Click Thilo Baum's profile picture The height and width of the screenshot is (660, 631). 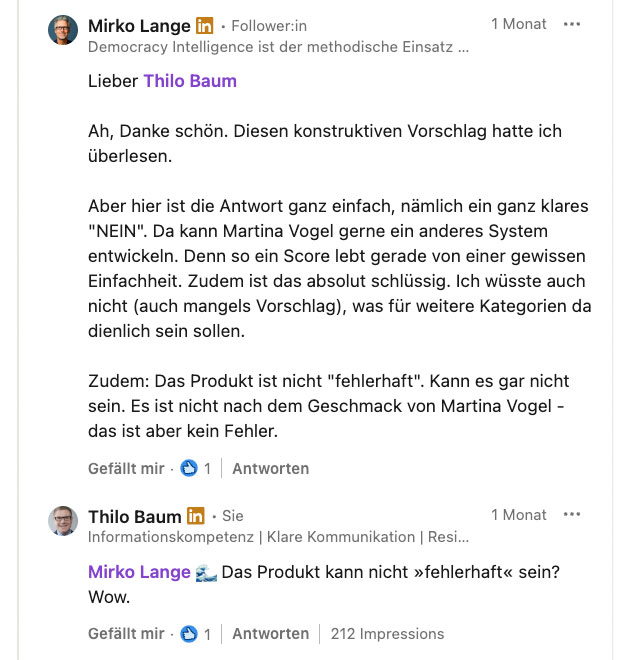point(63,521)
